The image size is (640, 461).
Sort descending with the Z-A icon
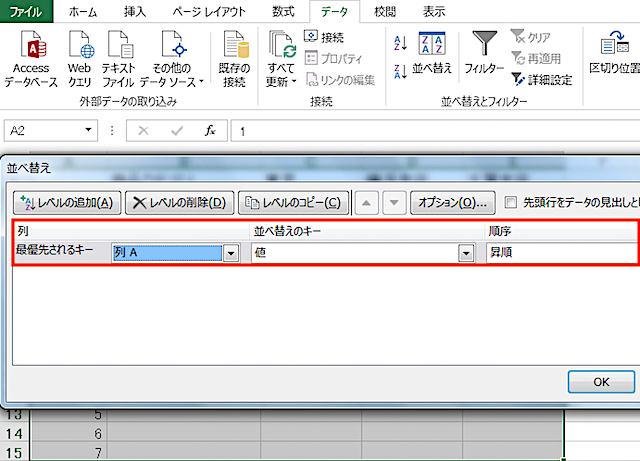400,71
